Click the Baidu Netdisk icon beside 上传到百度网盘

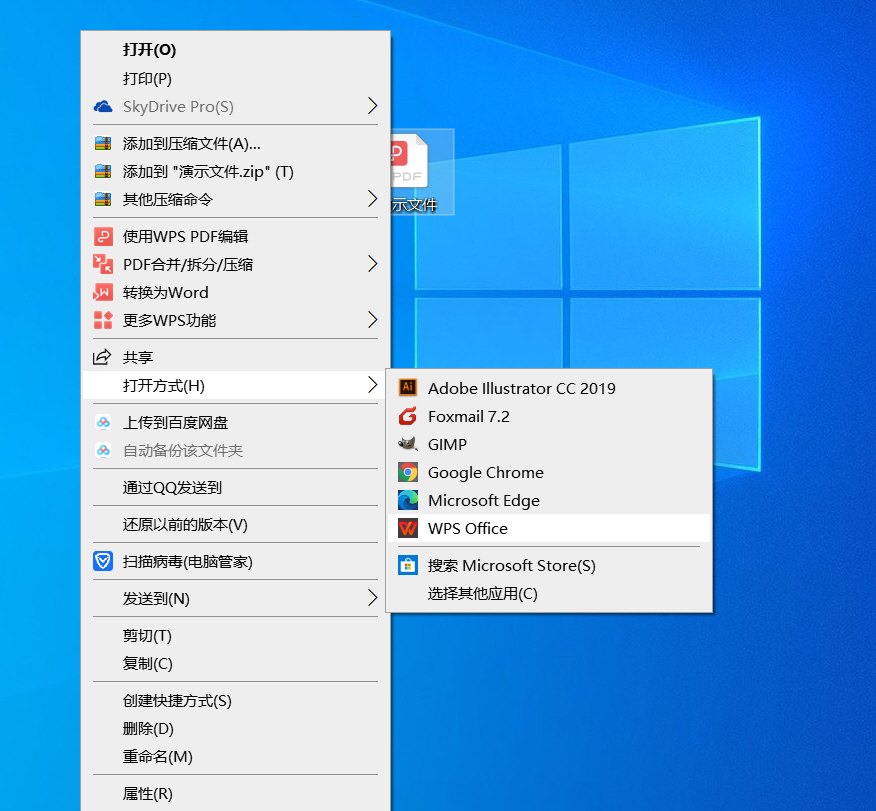pyautogui.click(x=103, y=423)
